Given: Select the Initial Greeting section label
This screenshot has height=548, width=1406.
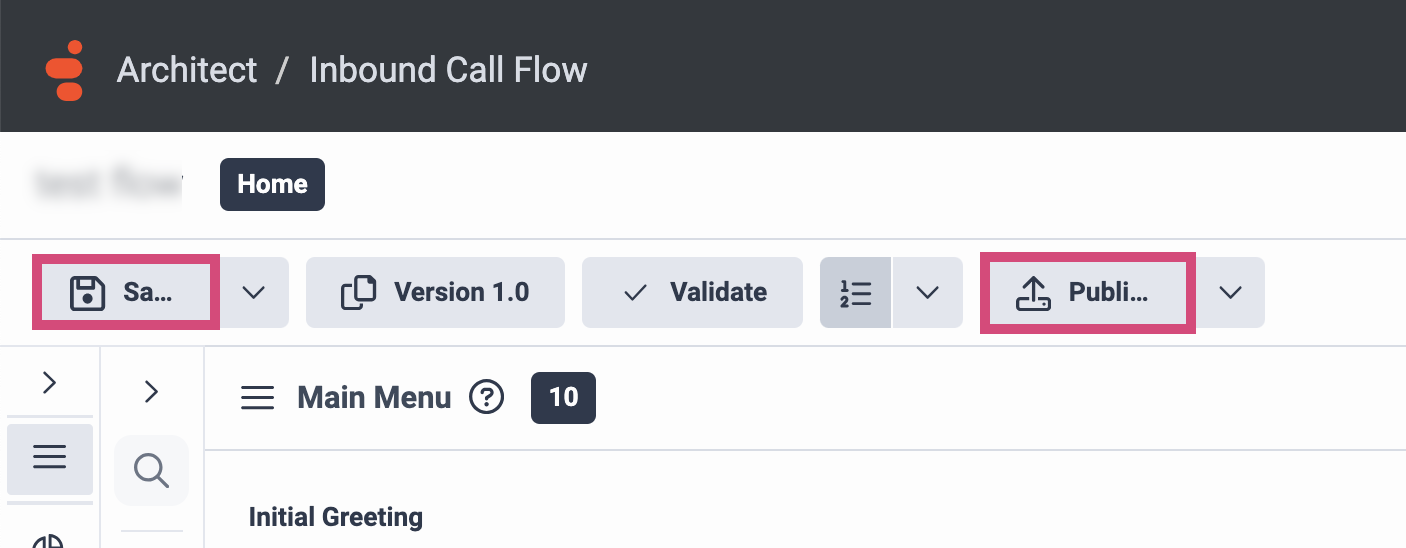Looking at the screenshot, I should click(x=336, y=517).
